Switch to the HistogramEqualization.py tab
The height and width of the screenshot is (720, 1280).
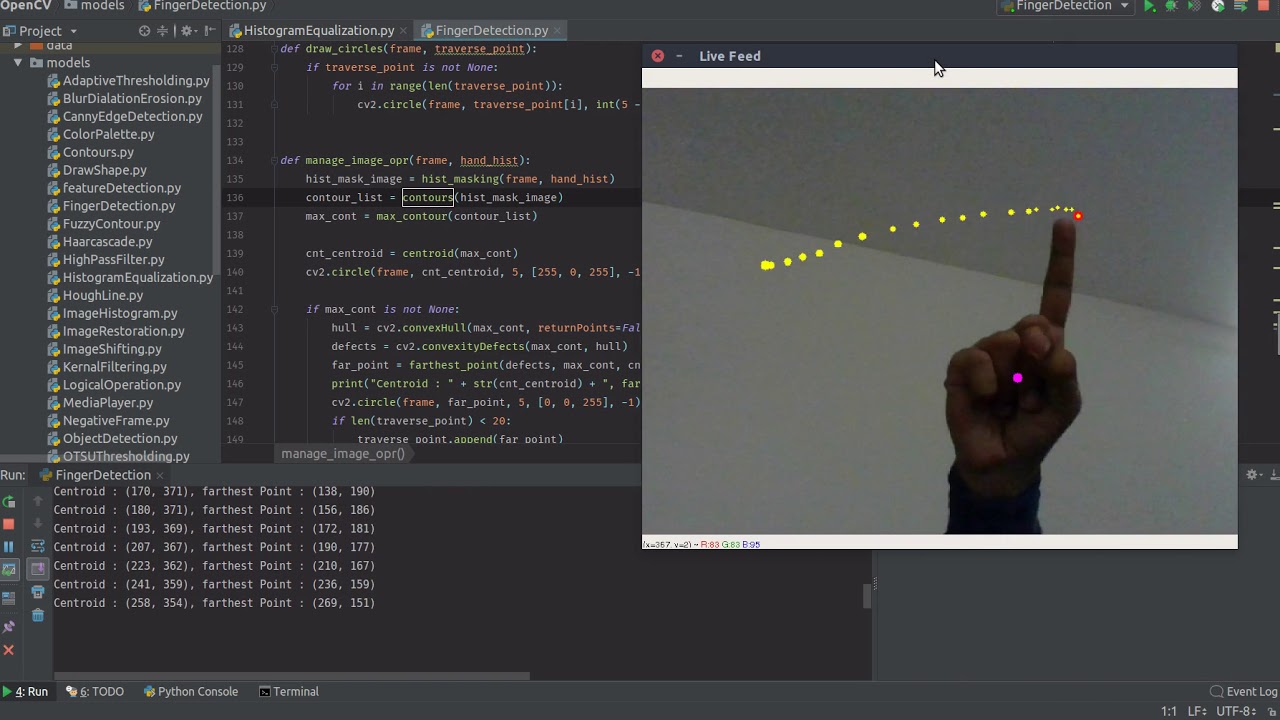tap(320, 30)
